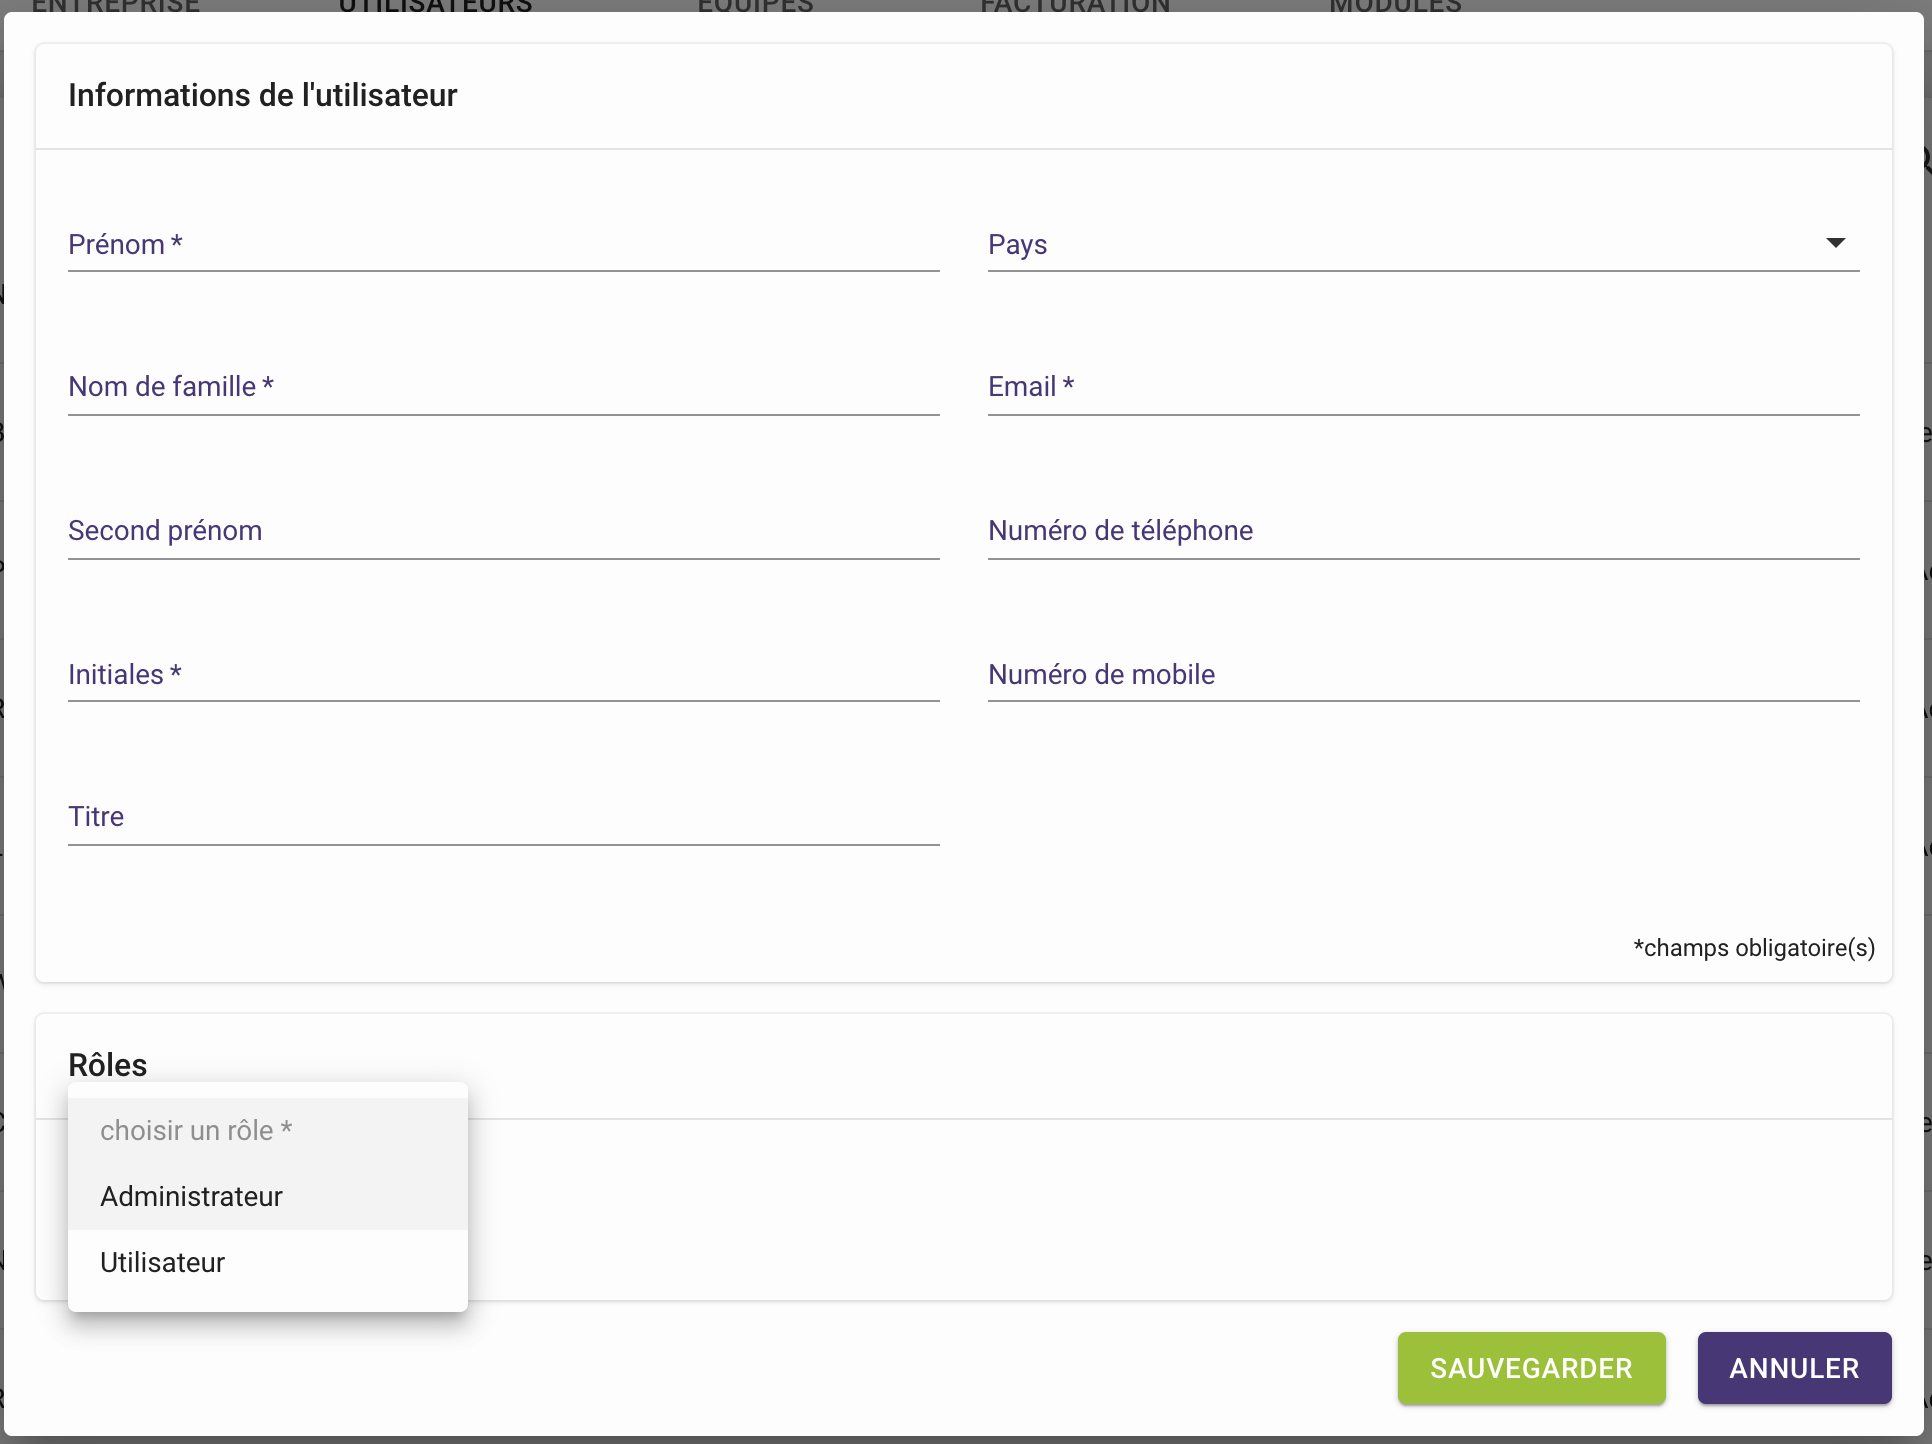Focus the Numéro de téléphone field
Image resolution: width=1932 pixels, height=1444 pixels.
[1423, 531]
